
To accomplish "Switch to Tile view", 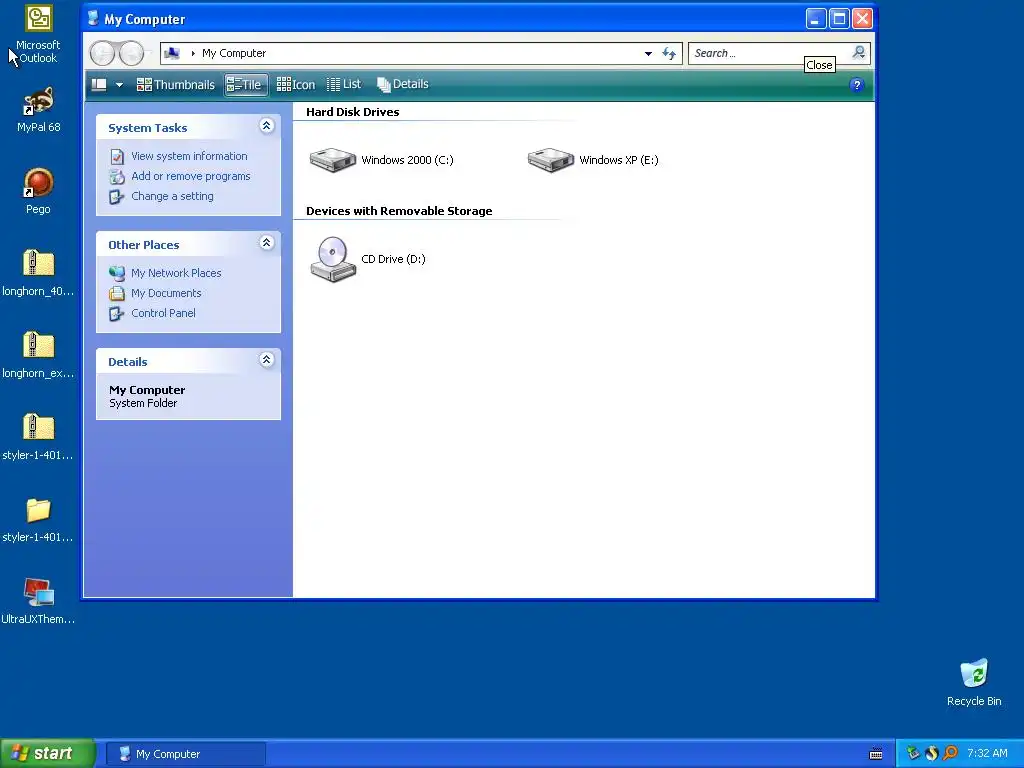I will click(x=245, y=85).
